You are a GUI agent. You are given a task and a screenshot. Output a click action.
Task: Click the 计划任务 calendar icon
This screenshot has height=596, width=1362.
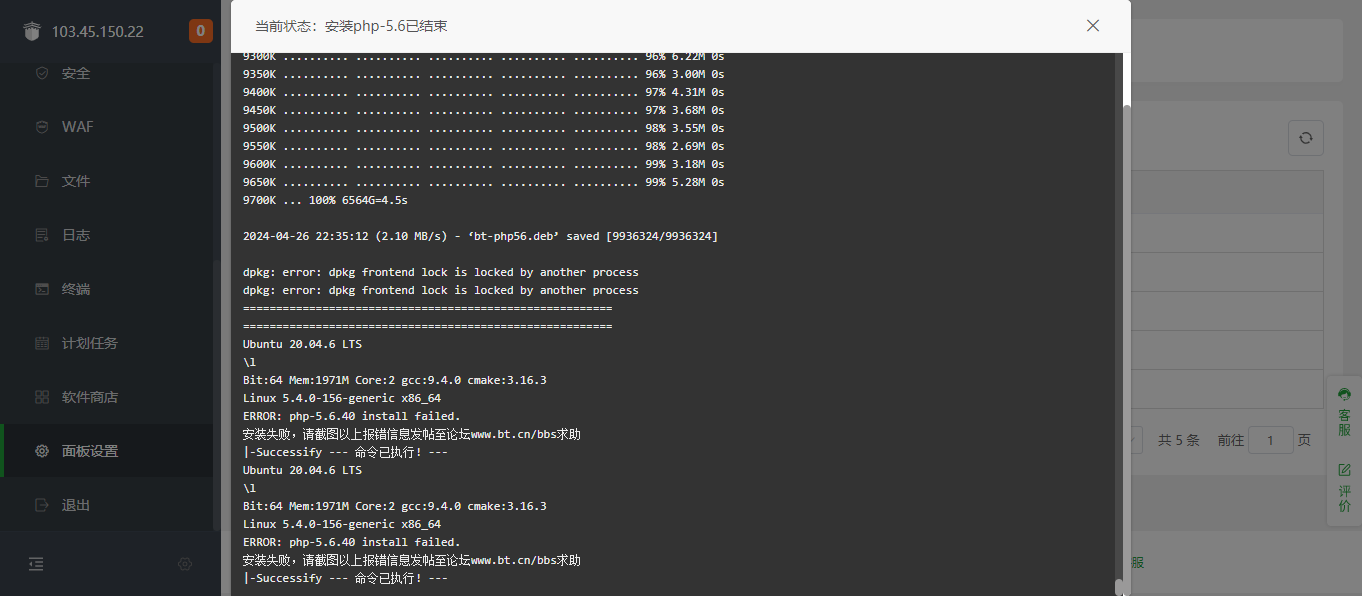point(42,343)
